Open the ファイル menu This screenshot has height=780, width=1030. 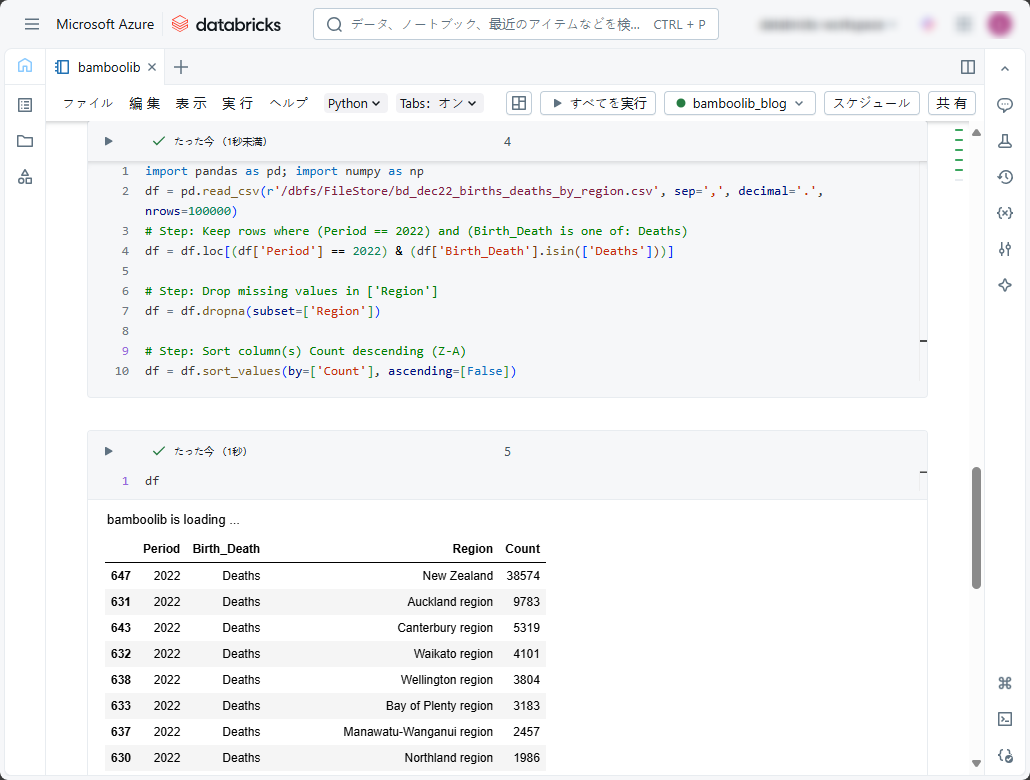pyautogui.click(x=87, y=103)
